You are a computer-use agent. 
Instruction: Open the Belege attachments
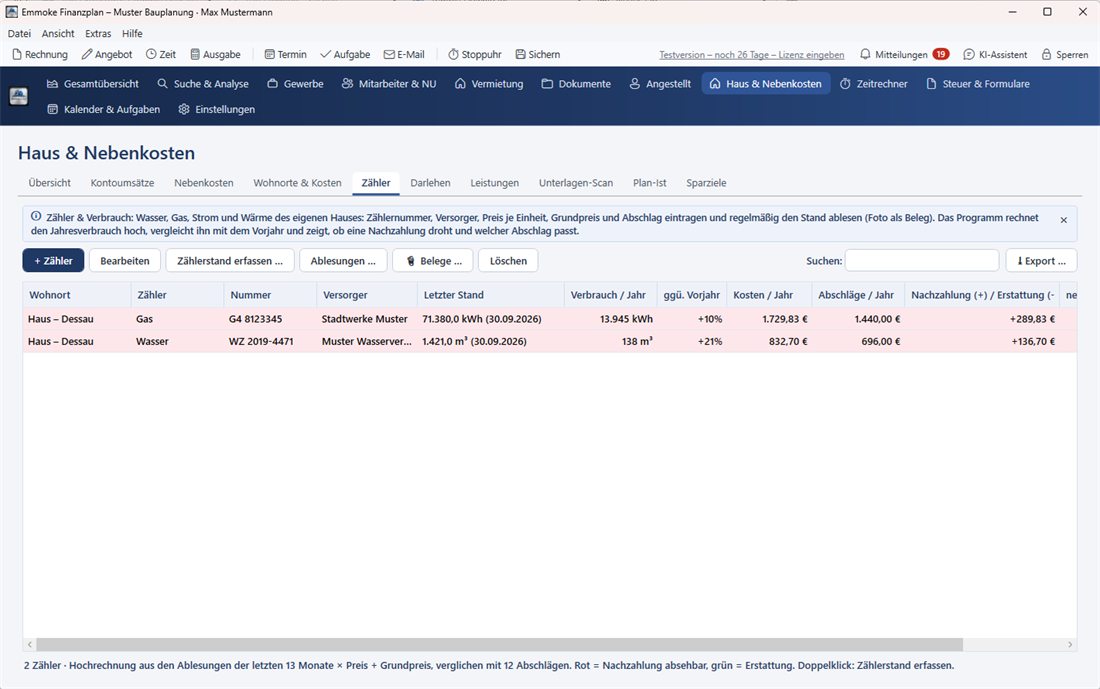433,260
